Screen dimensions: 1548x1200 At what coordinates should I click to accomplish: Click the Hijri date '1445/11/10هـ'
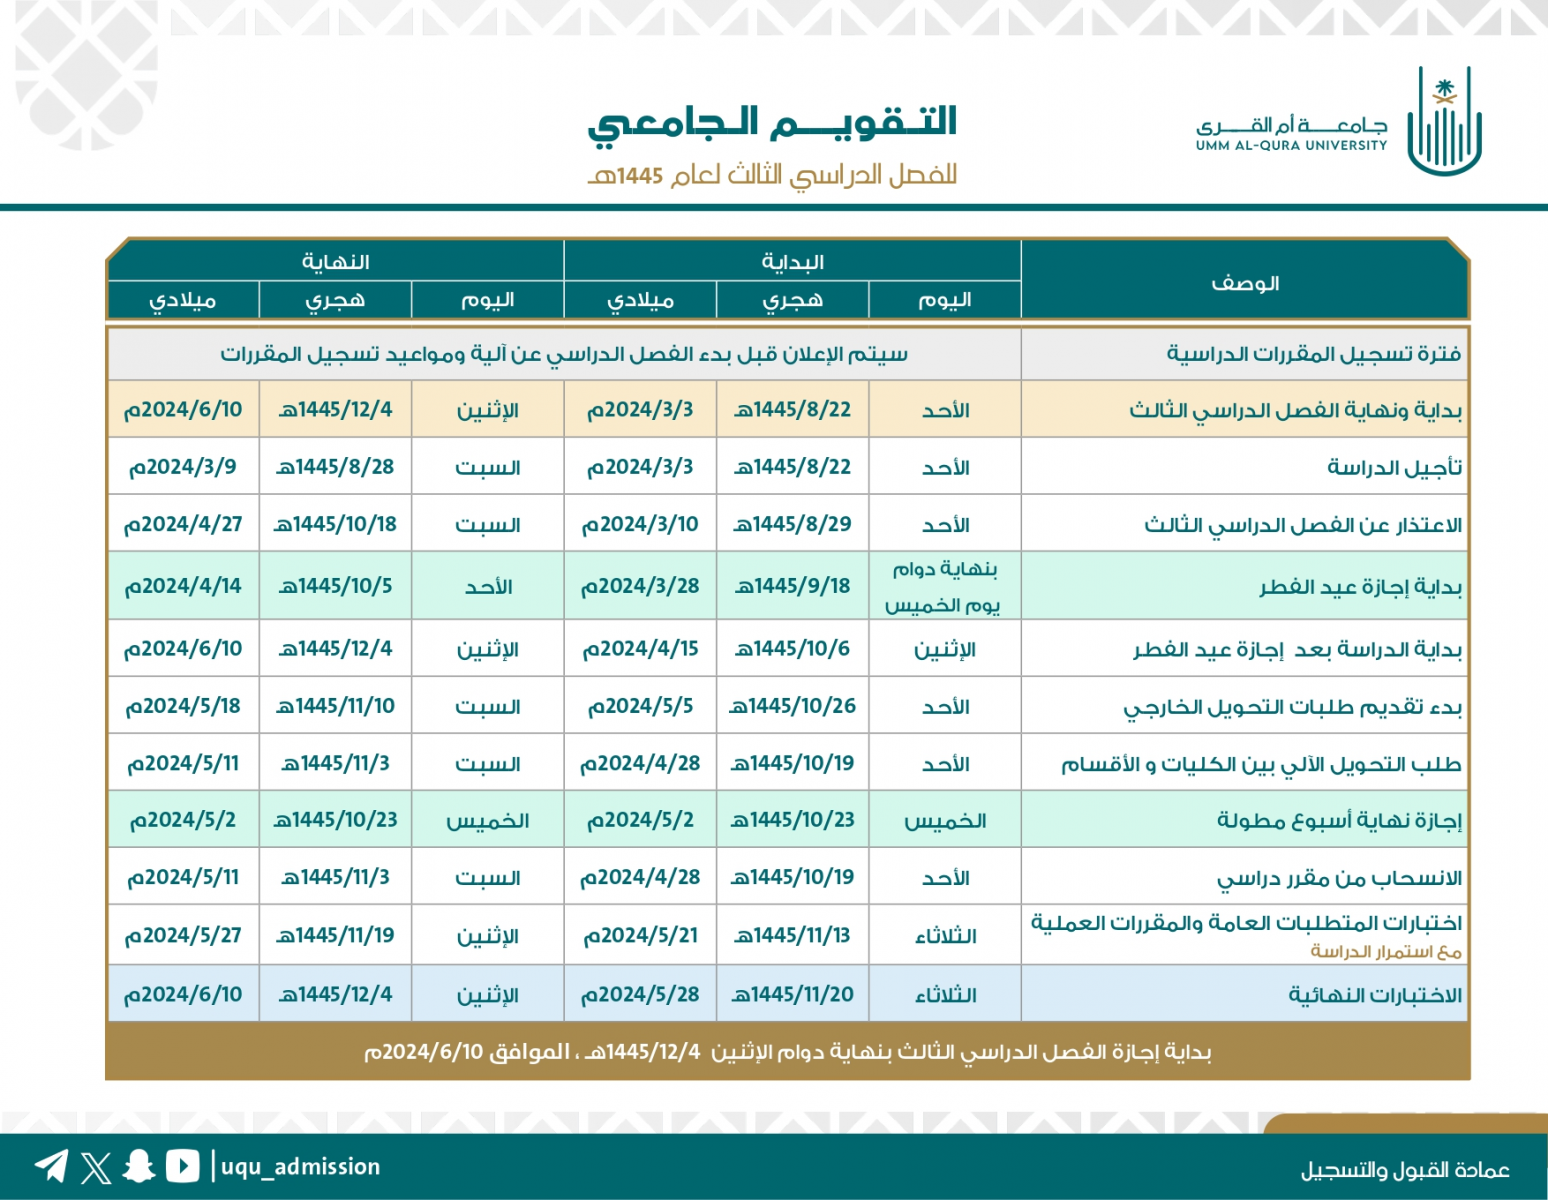click(335, 706)
